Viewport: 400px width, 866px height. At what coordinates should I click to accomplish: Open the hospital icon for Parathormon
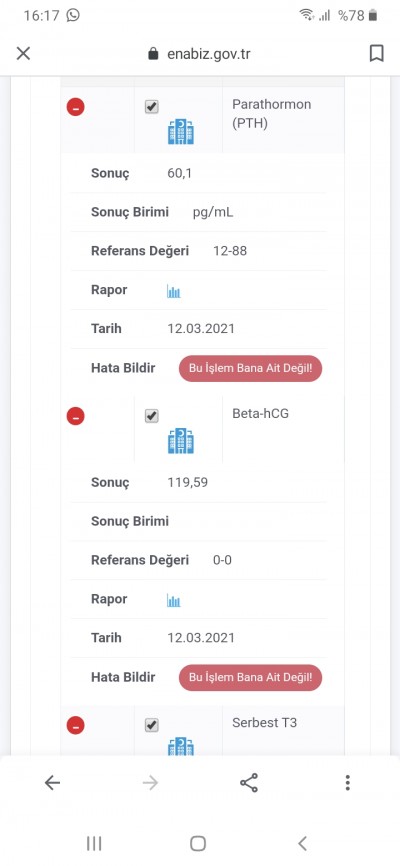click(181, 132)
